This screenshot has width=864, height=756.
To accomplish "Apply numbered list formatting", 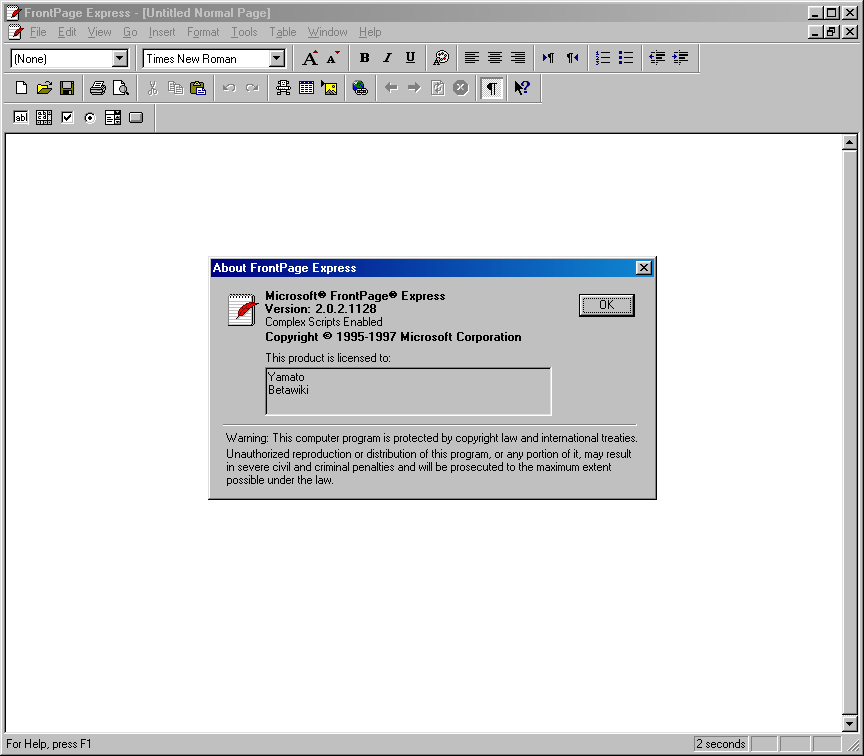I will point(603,58).
